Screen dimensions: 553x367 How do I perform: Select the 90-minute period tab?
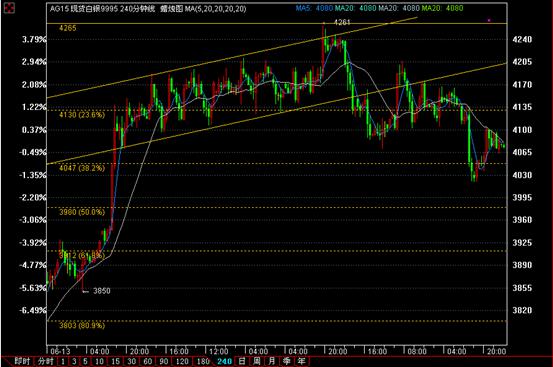pyautogui.click(x=164, y=361)
